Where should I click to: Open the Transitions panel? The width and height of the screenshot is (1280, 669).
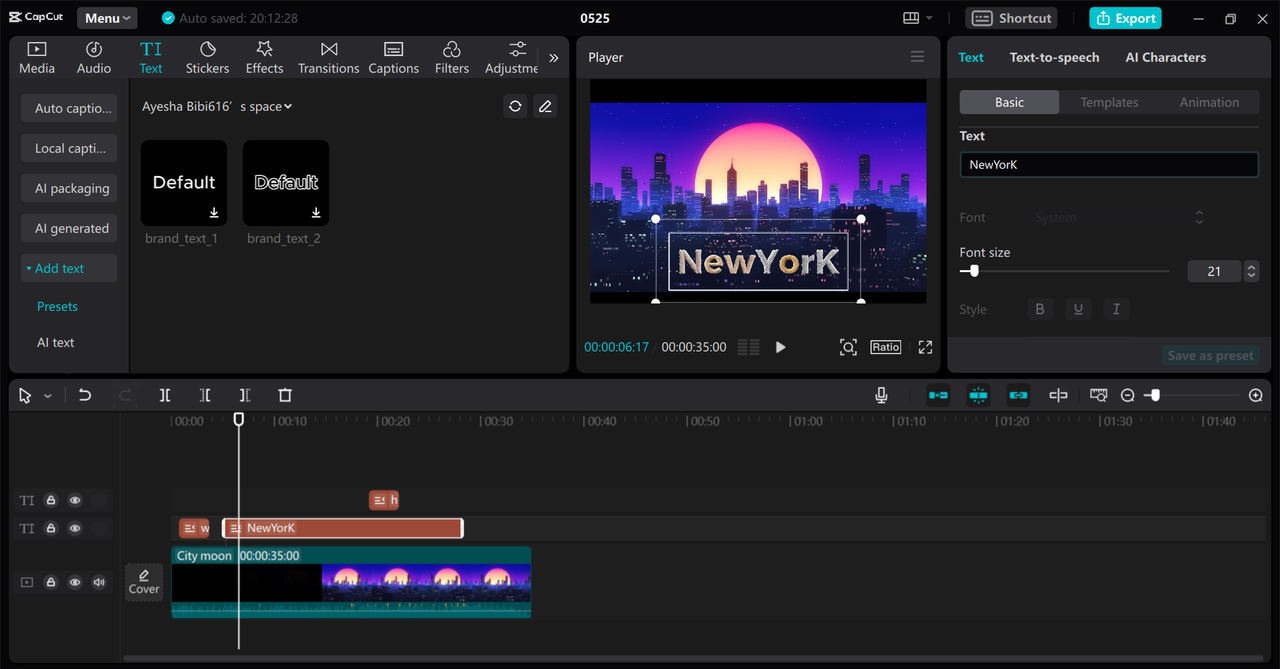tap(328, 58)
